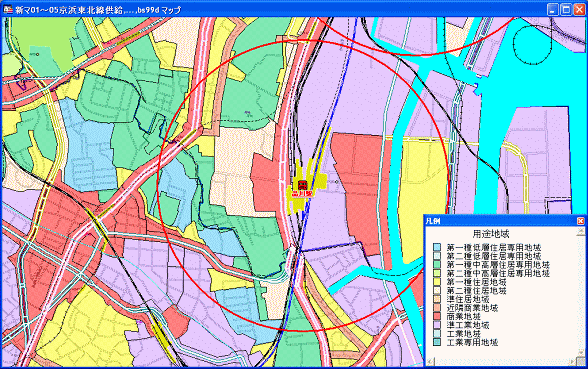Click the legend vertical scrollbar up arrow
Viewport: 588px width, 369px height.
581,231
